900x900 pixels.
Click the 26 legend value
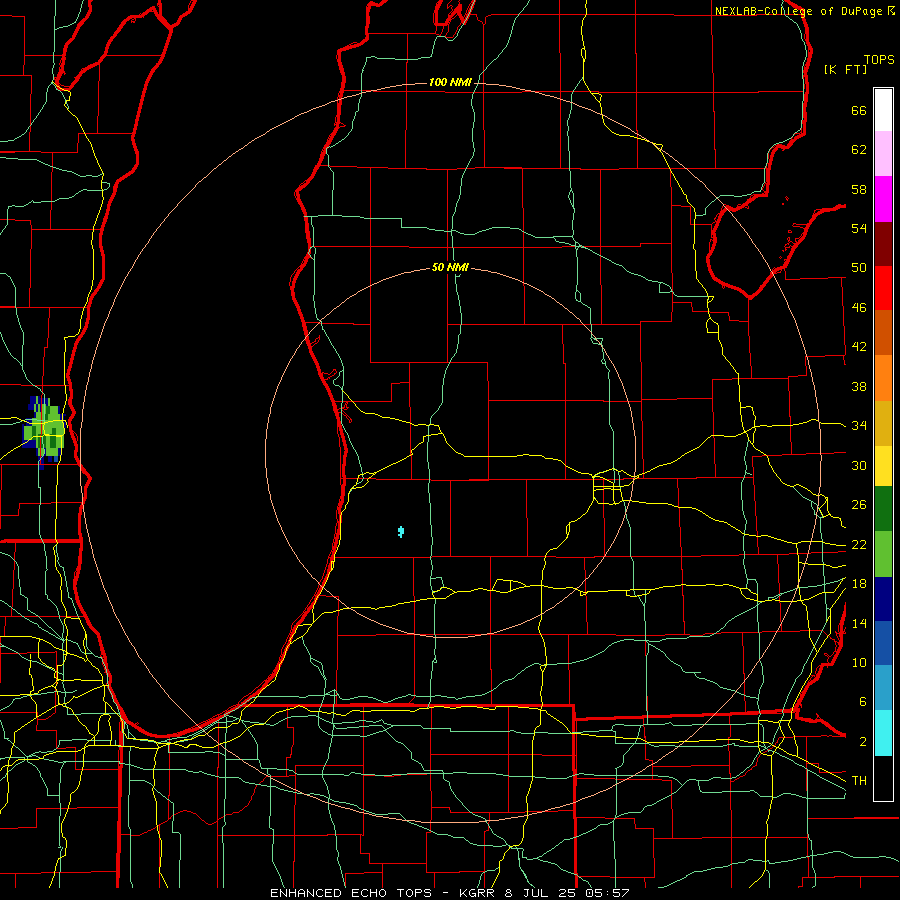click(x=859, y=505)
